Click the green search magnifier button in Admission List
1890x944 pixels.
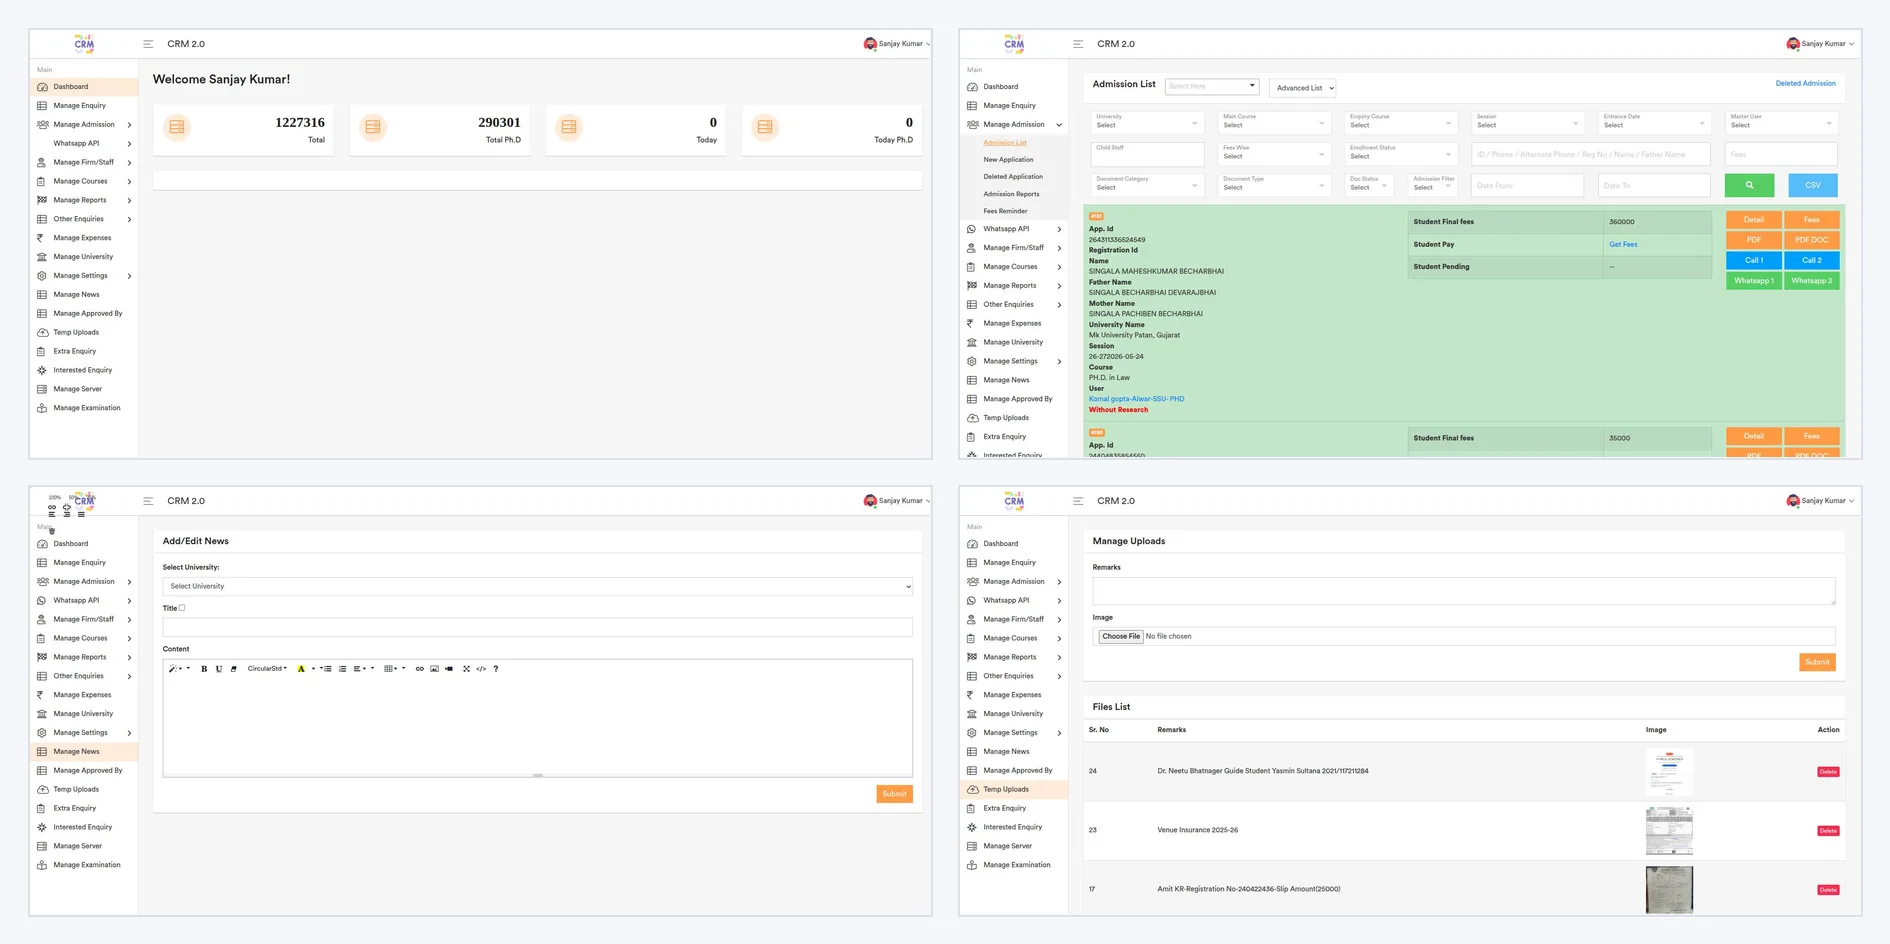[1749, 185]
